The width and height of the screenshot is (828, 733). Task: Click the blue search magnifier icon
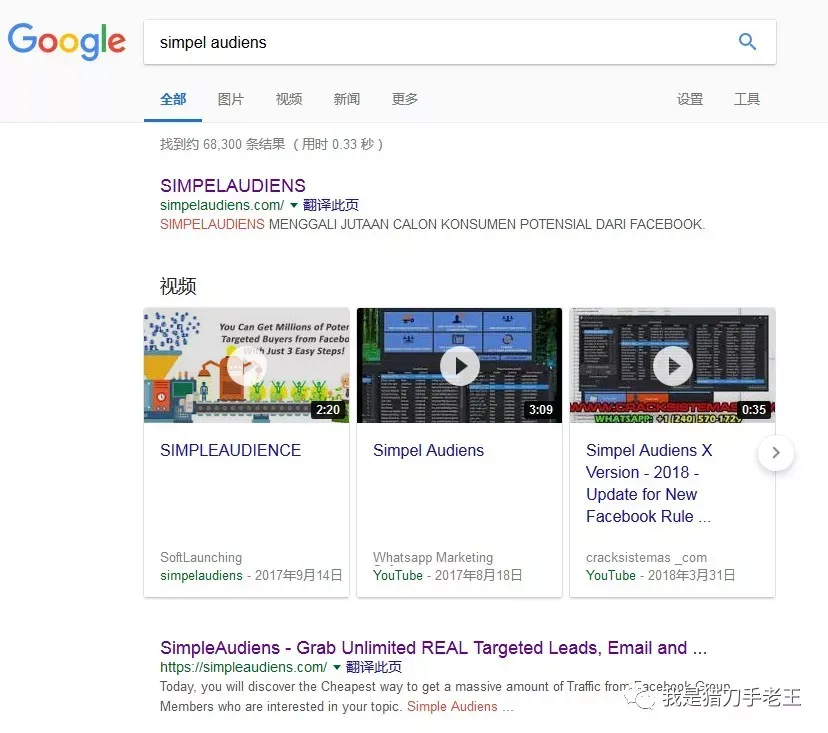pyautogui.click(x=747, y=41)
